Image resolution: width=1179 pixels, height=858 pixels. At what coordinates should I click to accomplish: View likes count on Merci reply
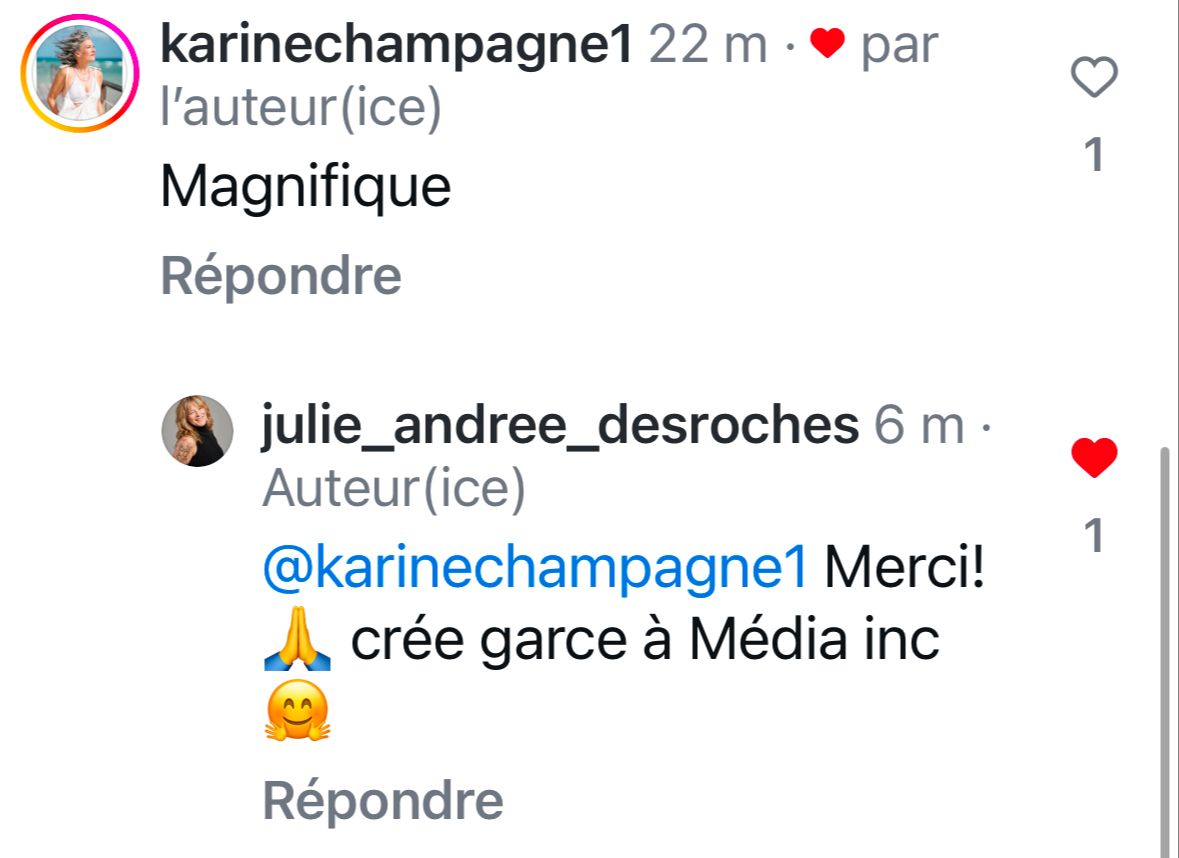pos(1094,538)
